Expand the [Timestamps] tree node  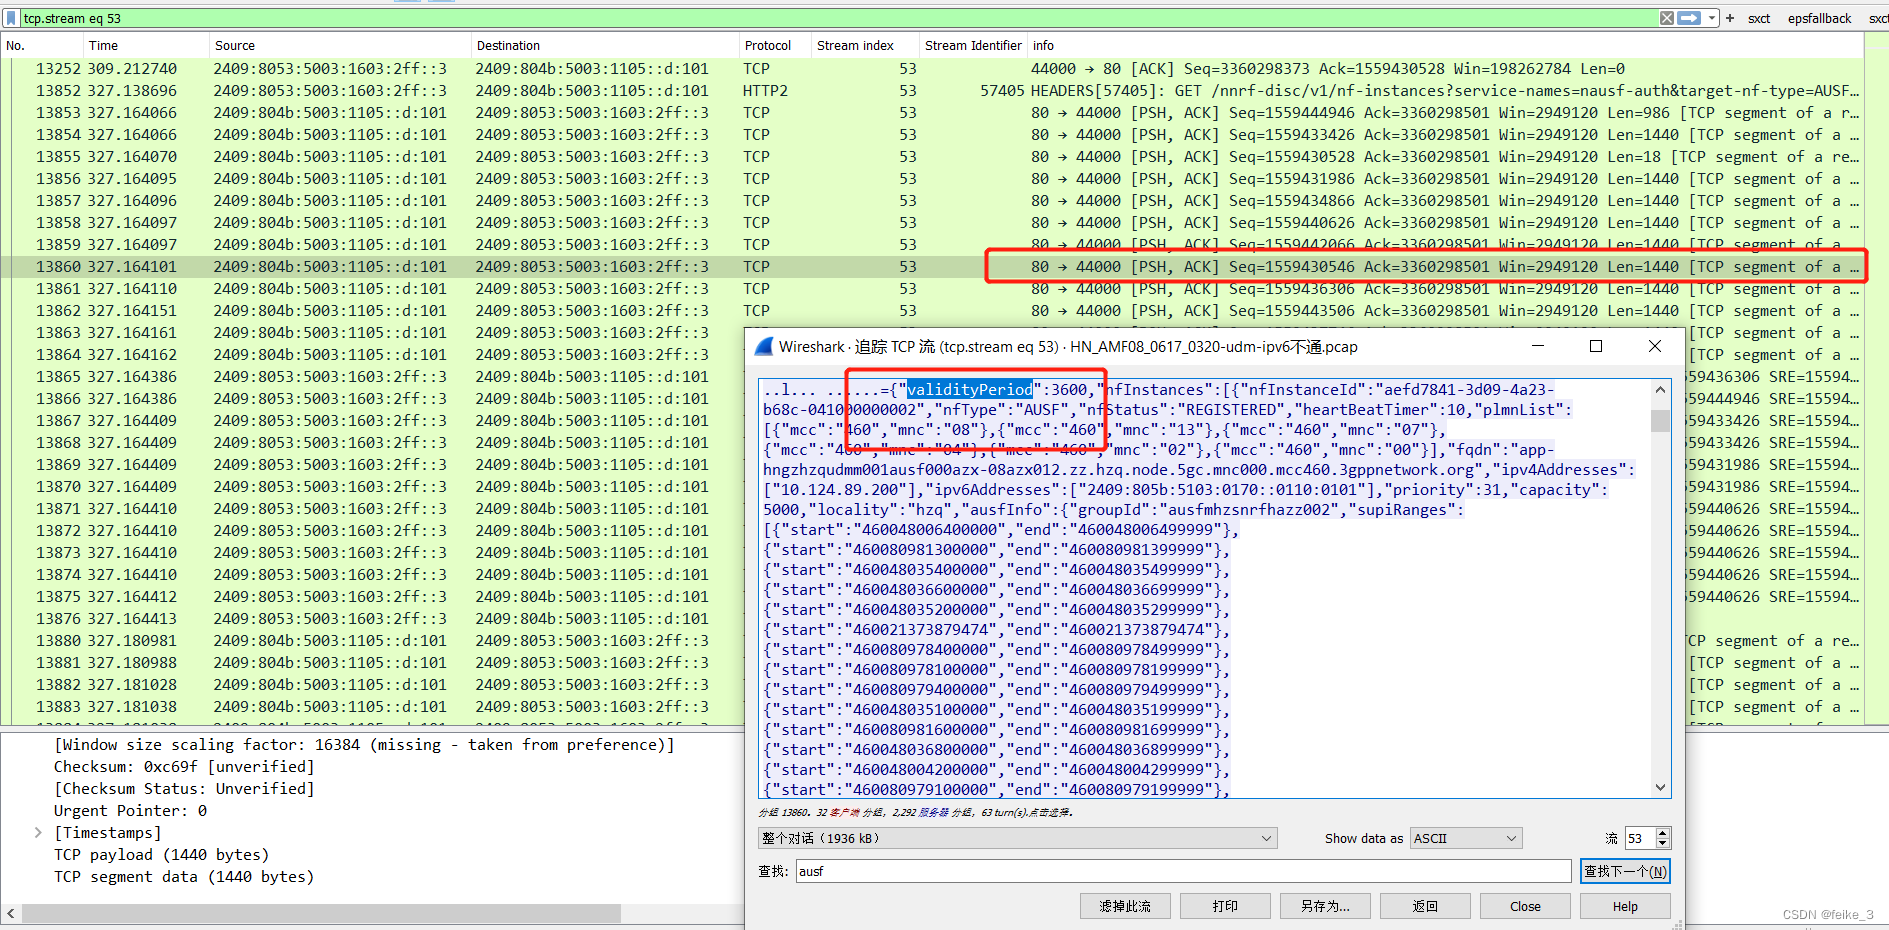38,833
